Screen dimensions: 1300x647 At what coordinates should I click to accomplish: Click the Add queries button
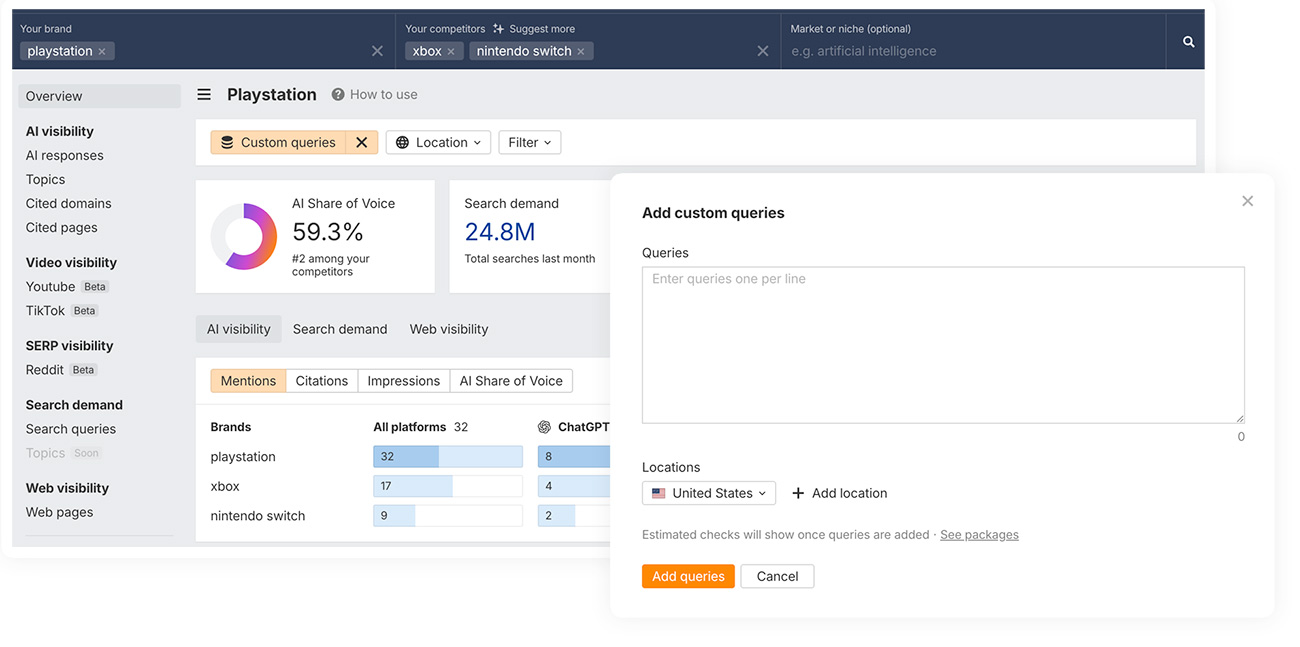click(688, 576)
